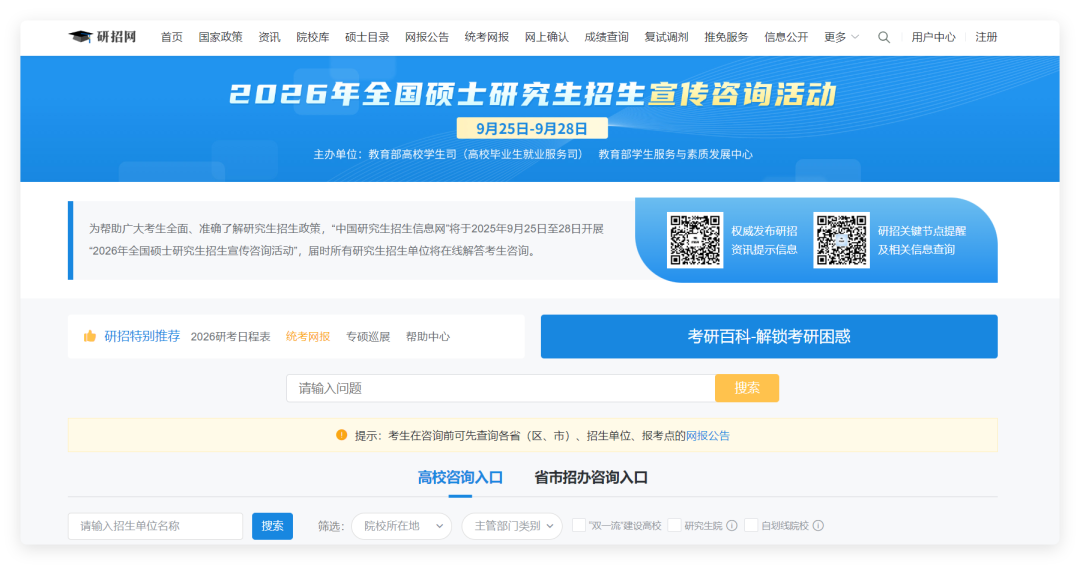Open 复试调剂 in the navigation bar
This screenshot has height=565, width=1080.
[667, 37]
